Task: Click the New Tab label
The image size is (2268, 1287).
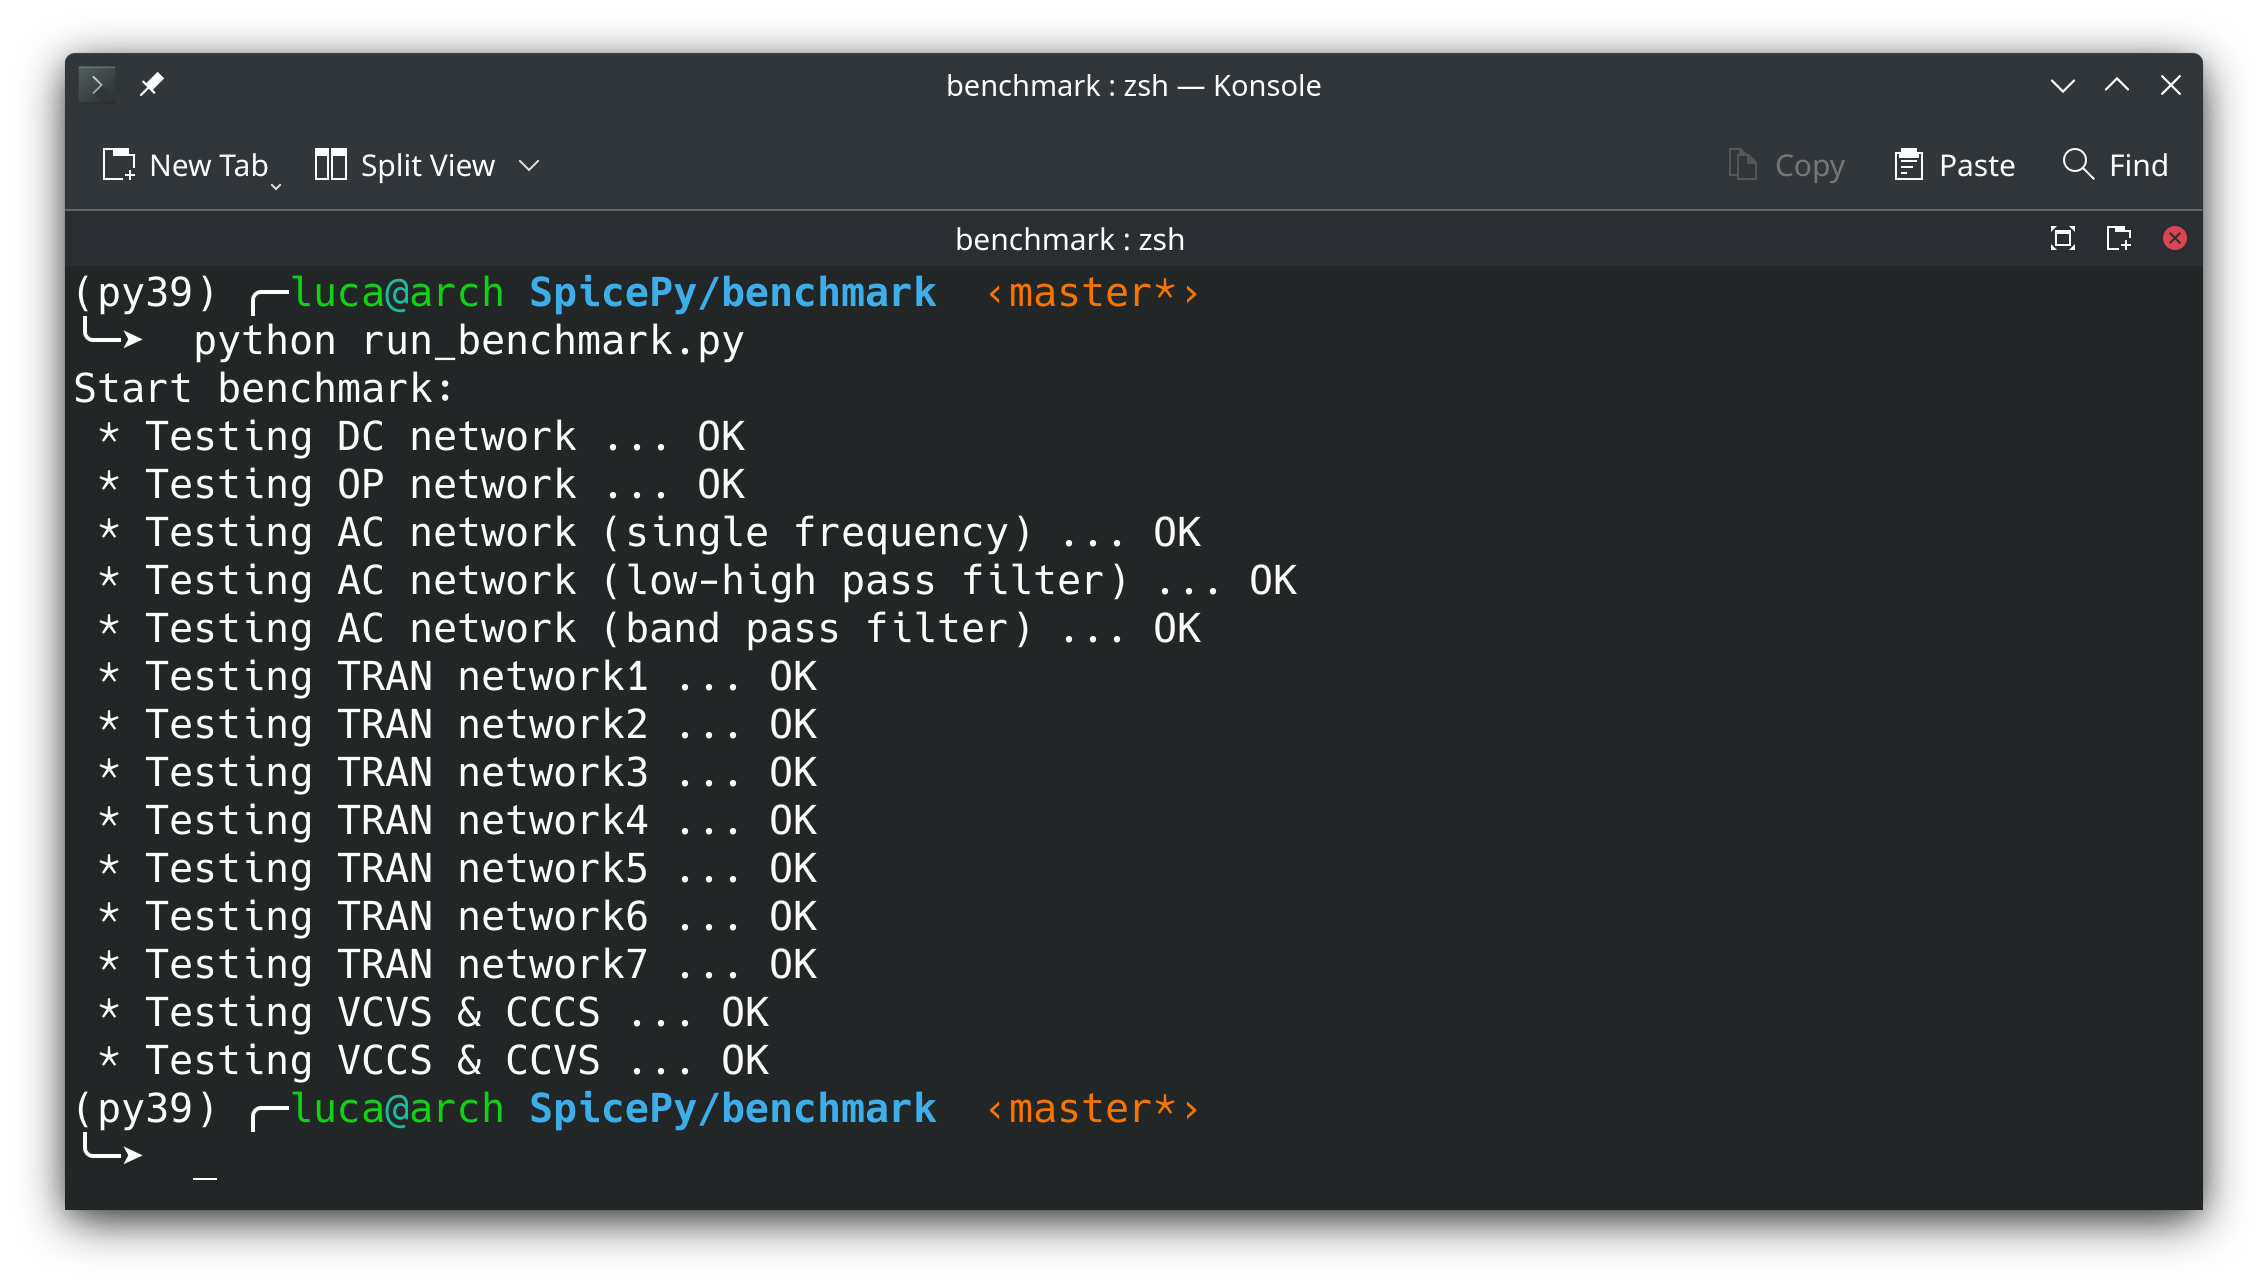Action: 208,165
